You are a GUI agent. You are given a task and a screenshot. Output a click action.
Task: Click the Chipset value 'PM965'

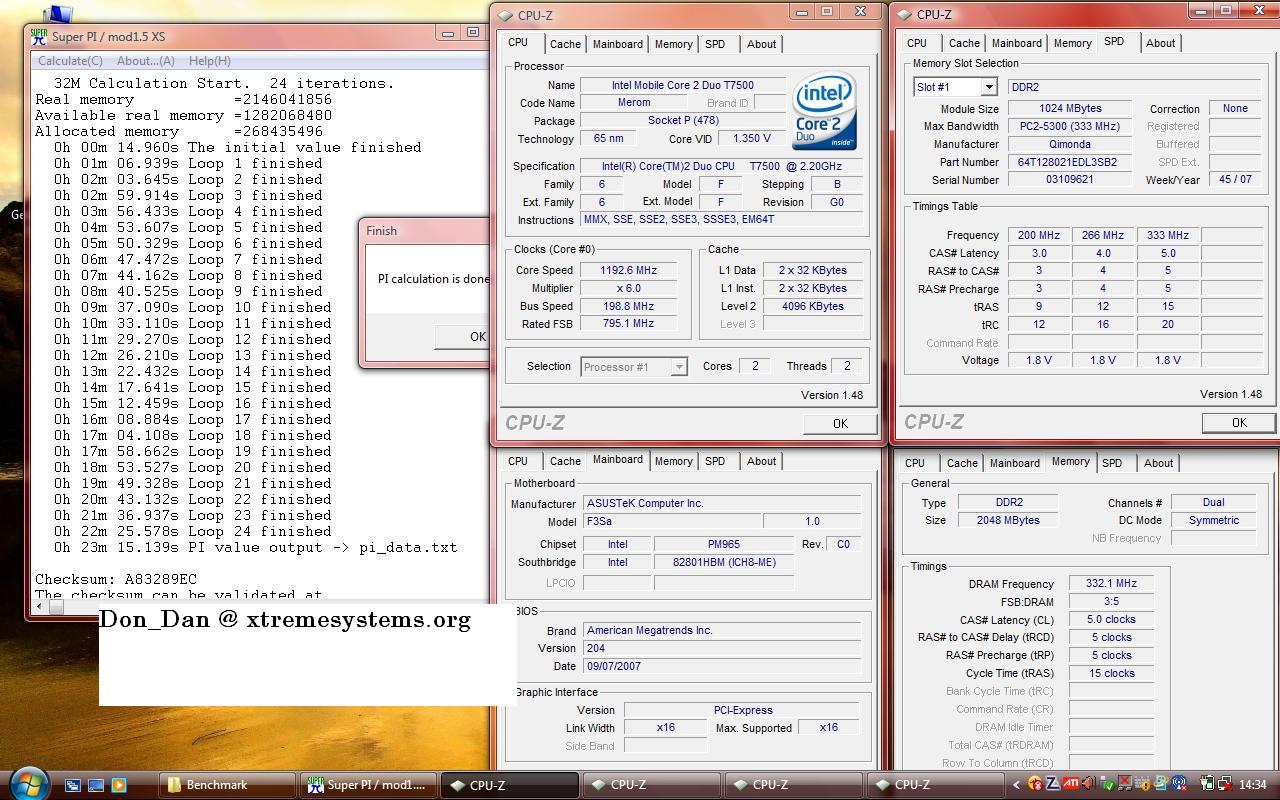pos(723,544)
